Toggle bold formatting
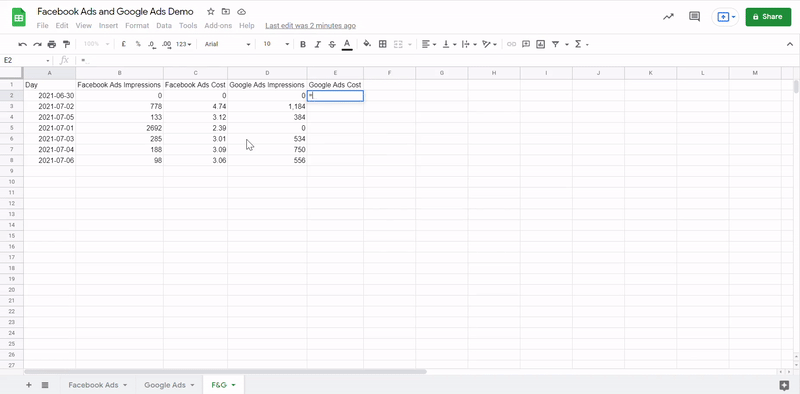Screen dimensions: 800x394 [303, 44]
